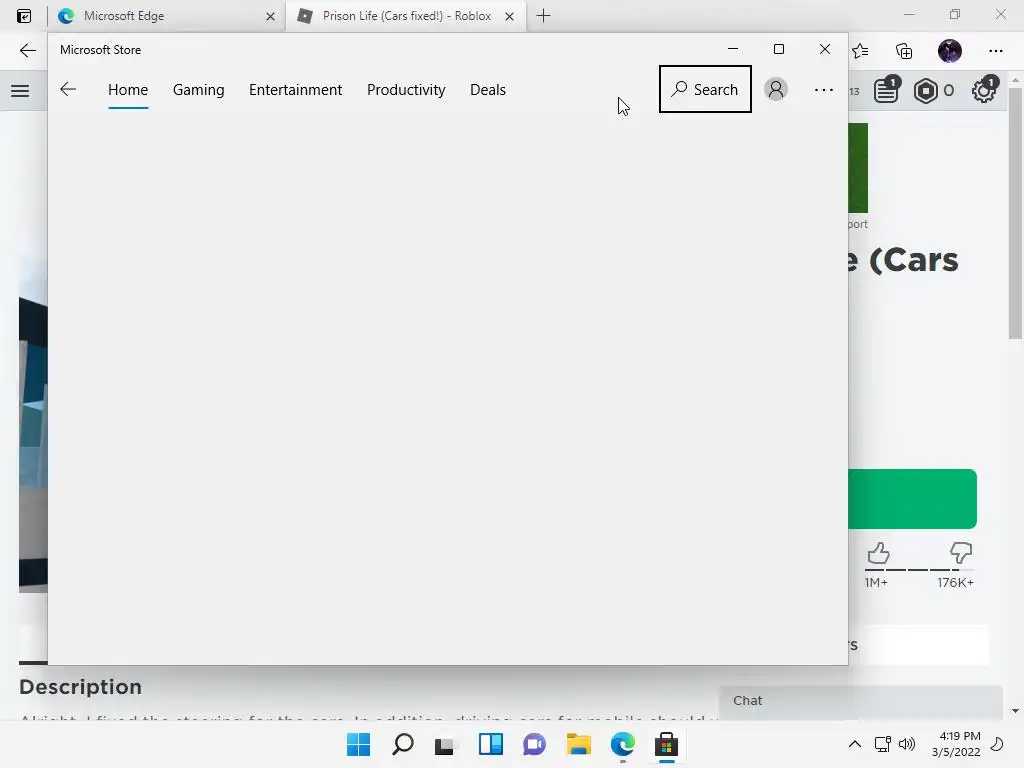The width and height of the screenshot is (1024, 768).
Task: Open Edge tab actions menu icon
Action: (x=24, y=16)
